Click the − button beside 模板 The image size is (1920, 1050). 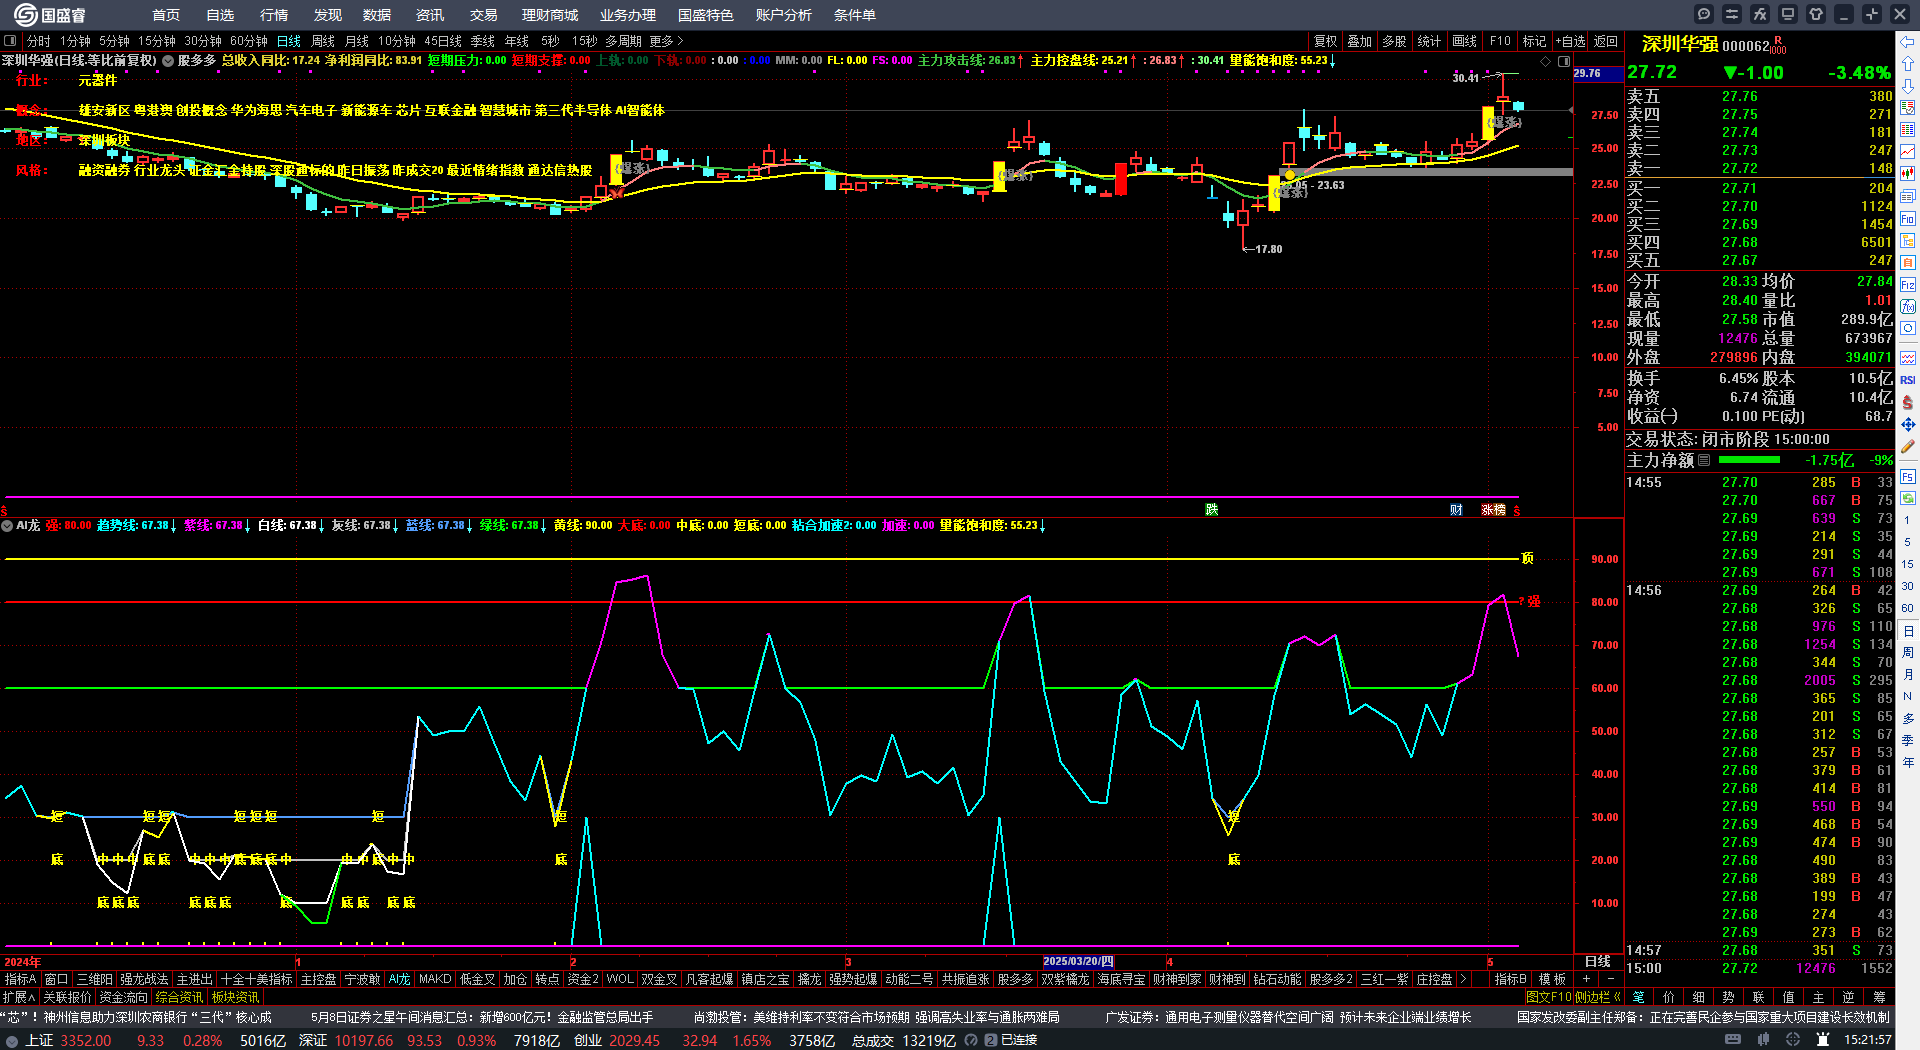(1610, 979)
